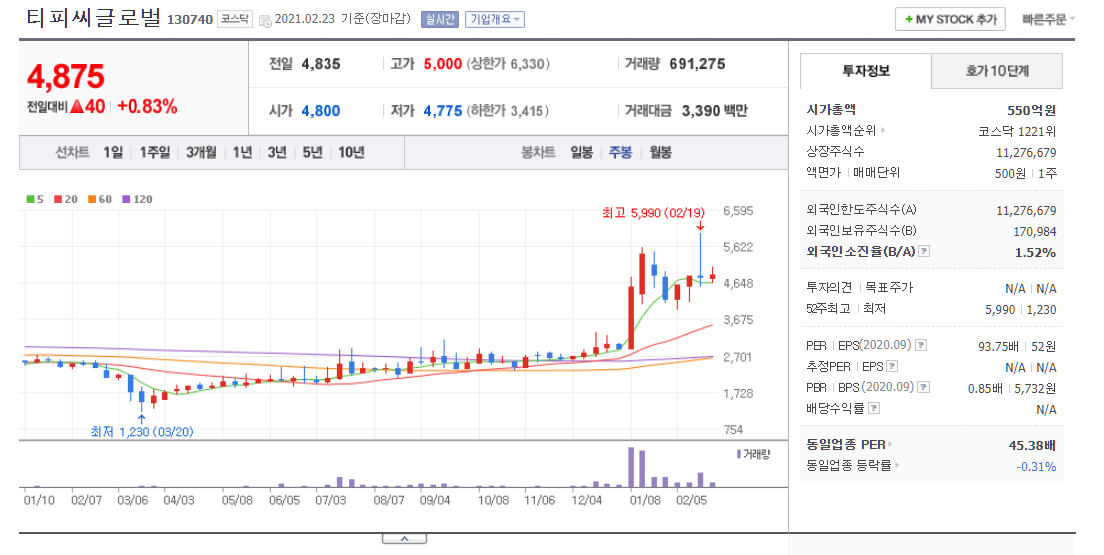
Task: Click the 실시간 button
Action: (440, 20)
